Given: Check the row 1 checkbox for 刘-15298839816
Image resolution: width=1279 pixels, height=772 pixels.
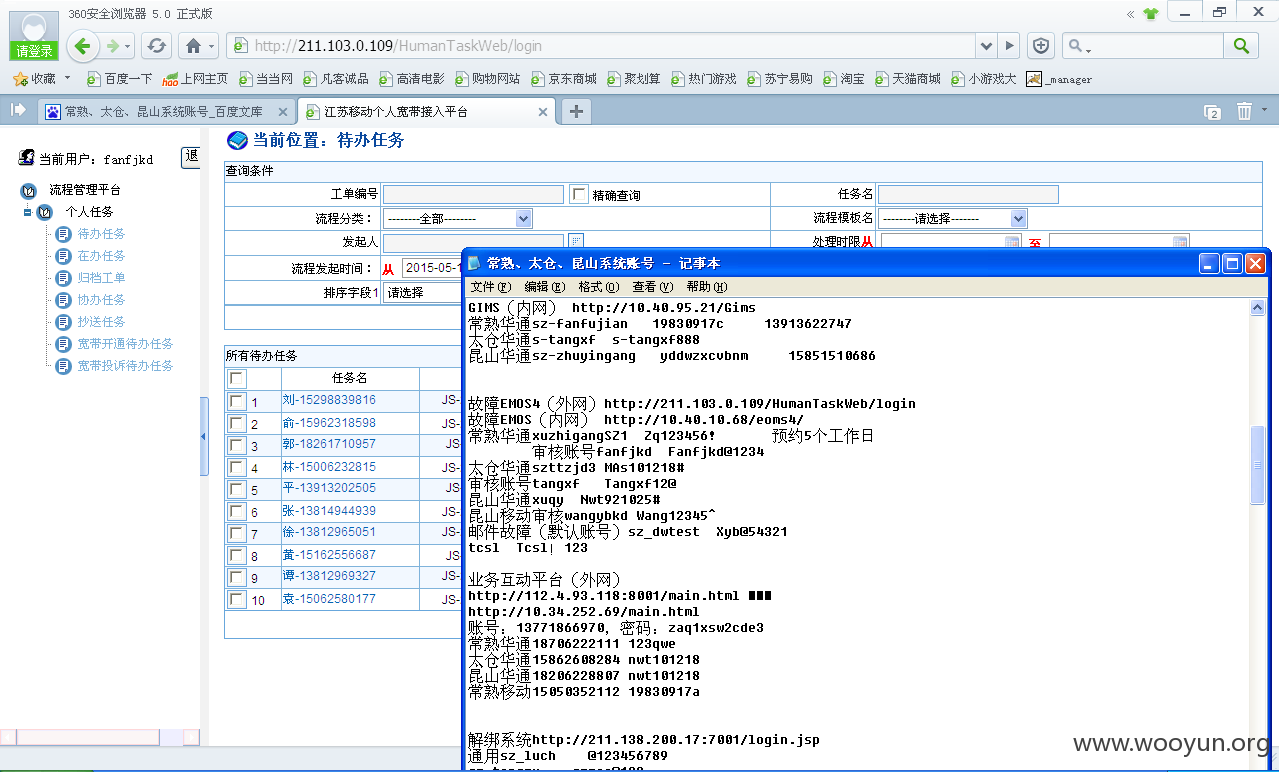Looking at the screenshot, I should (237, 401).
